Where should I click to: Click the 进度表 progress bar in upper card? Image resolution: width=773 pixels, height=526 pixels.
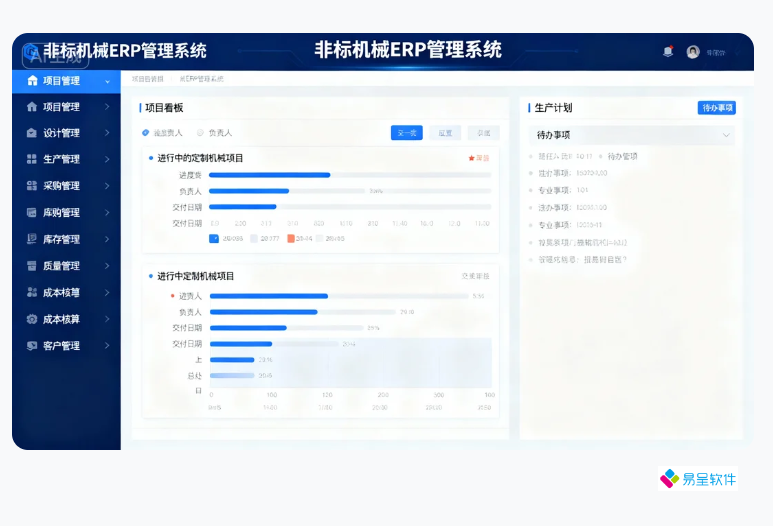click(350, 175)
